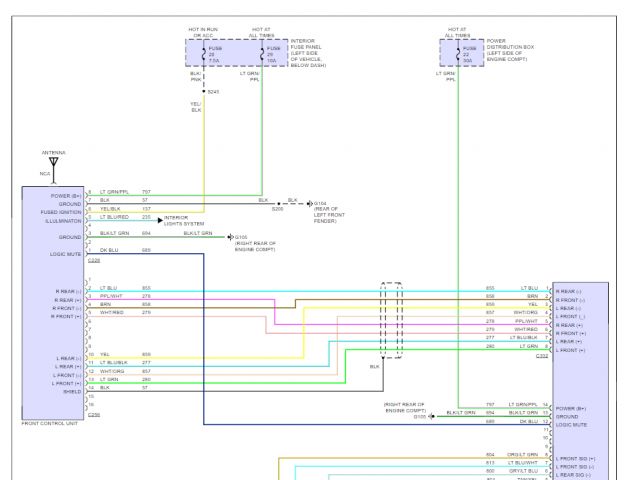Click Fuse 29 10A in interior fuse panel
This screenshot has height=480, width=640.
click(266, 53)
